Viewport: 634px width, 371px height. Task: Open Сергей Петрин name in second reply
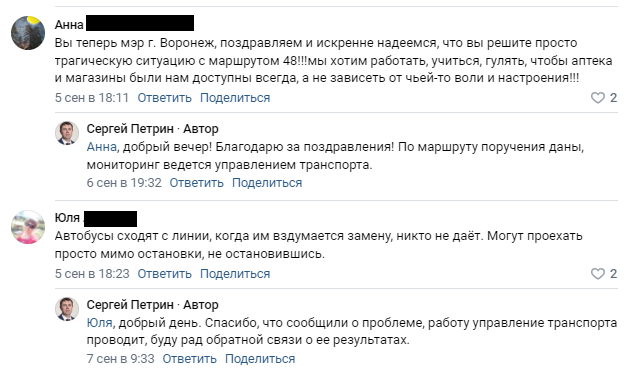pos(130,305)
